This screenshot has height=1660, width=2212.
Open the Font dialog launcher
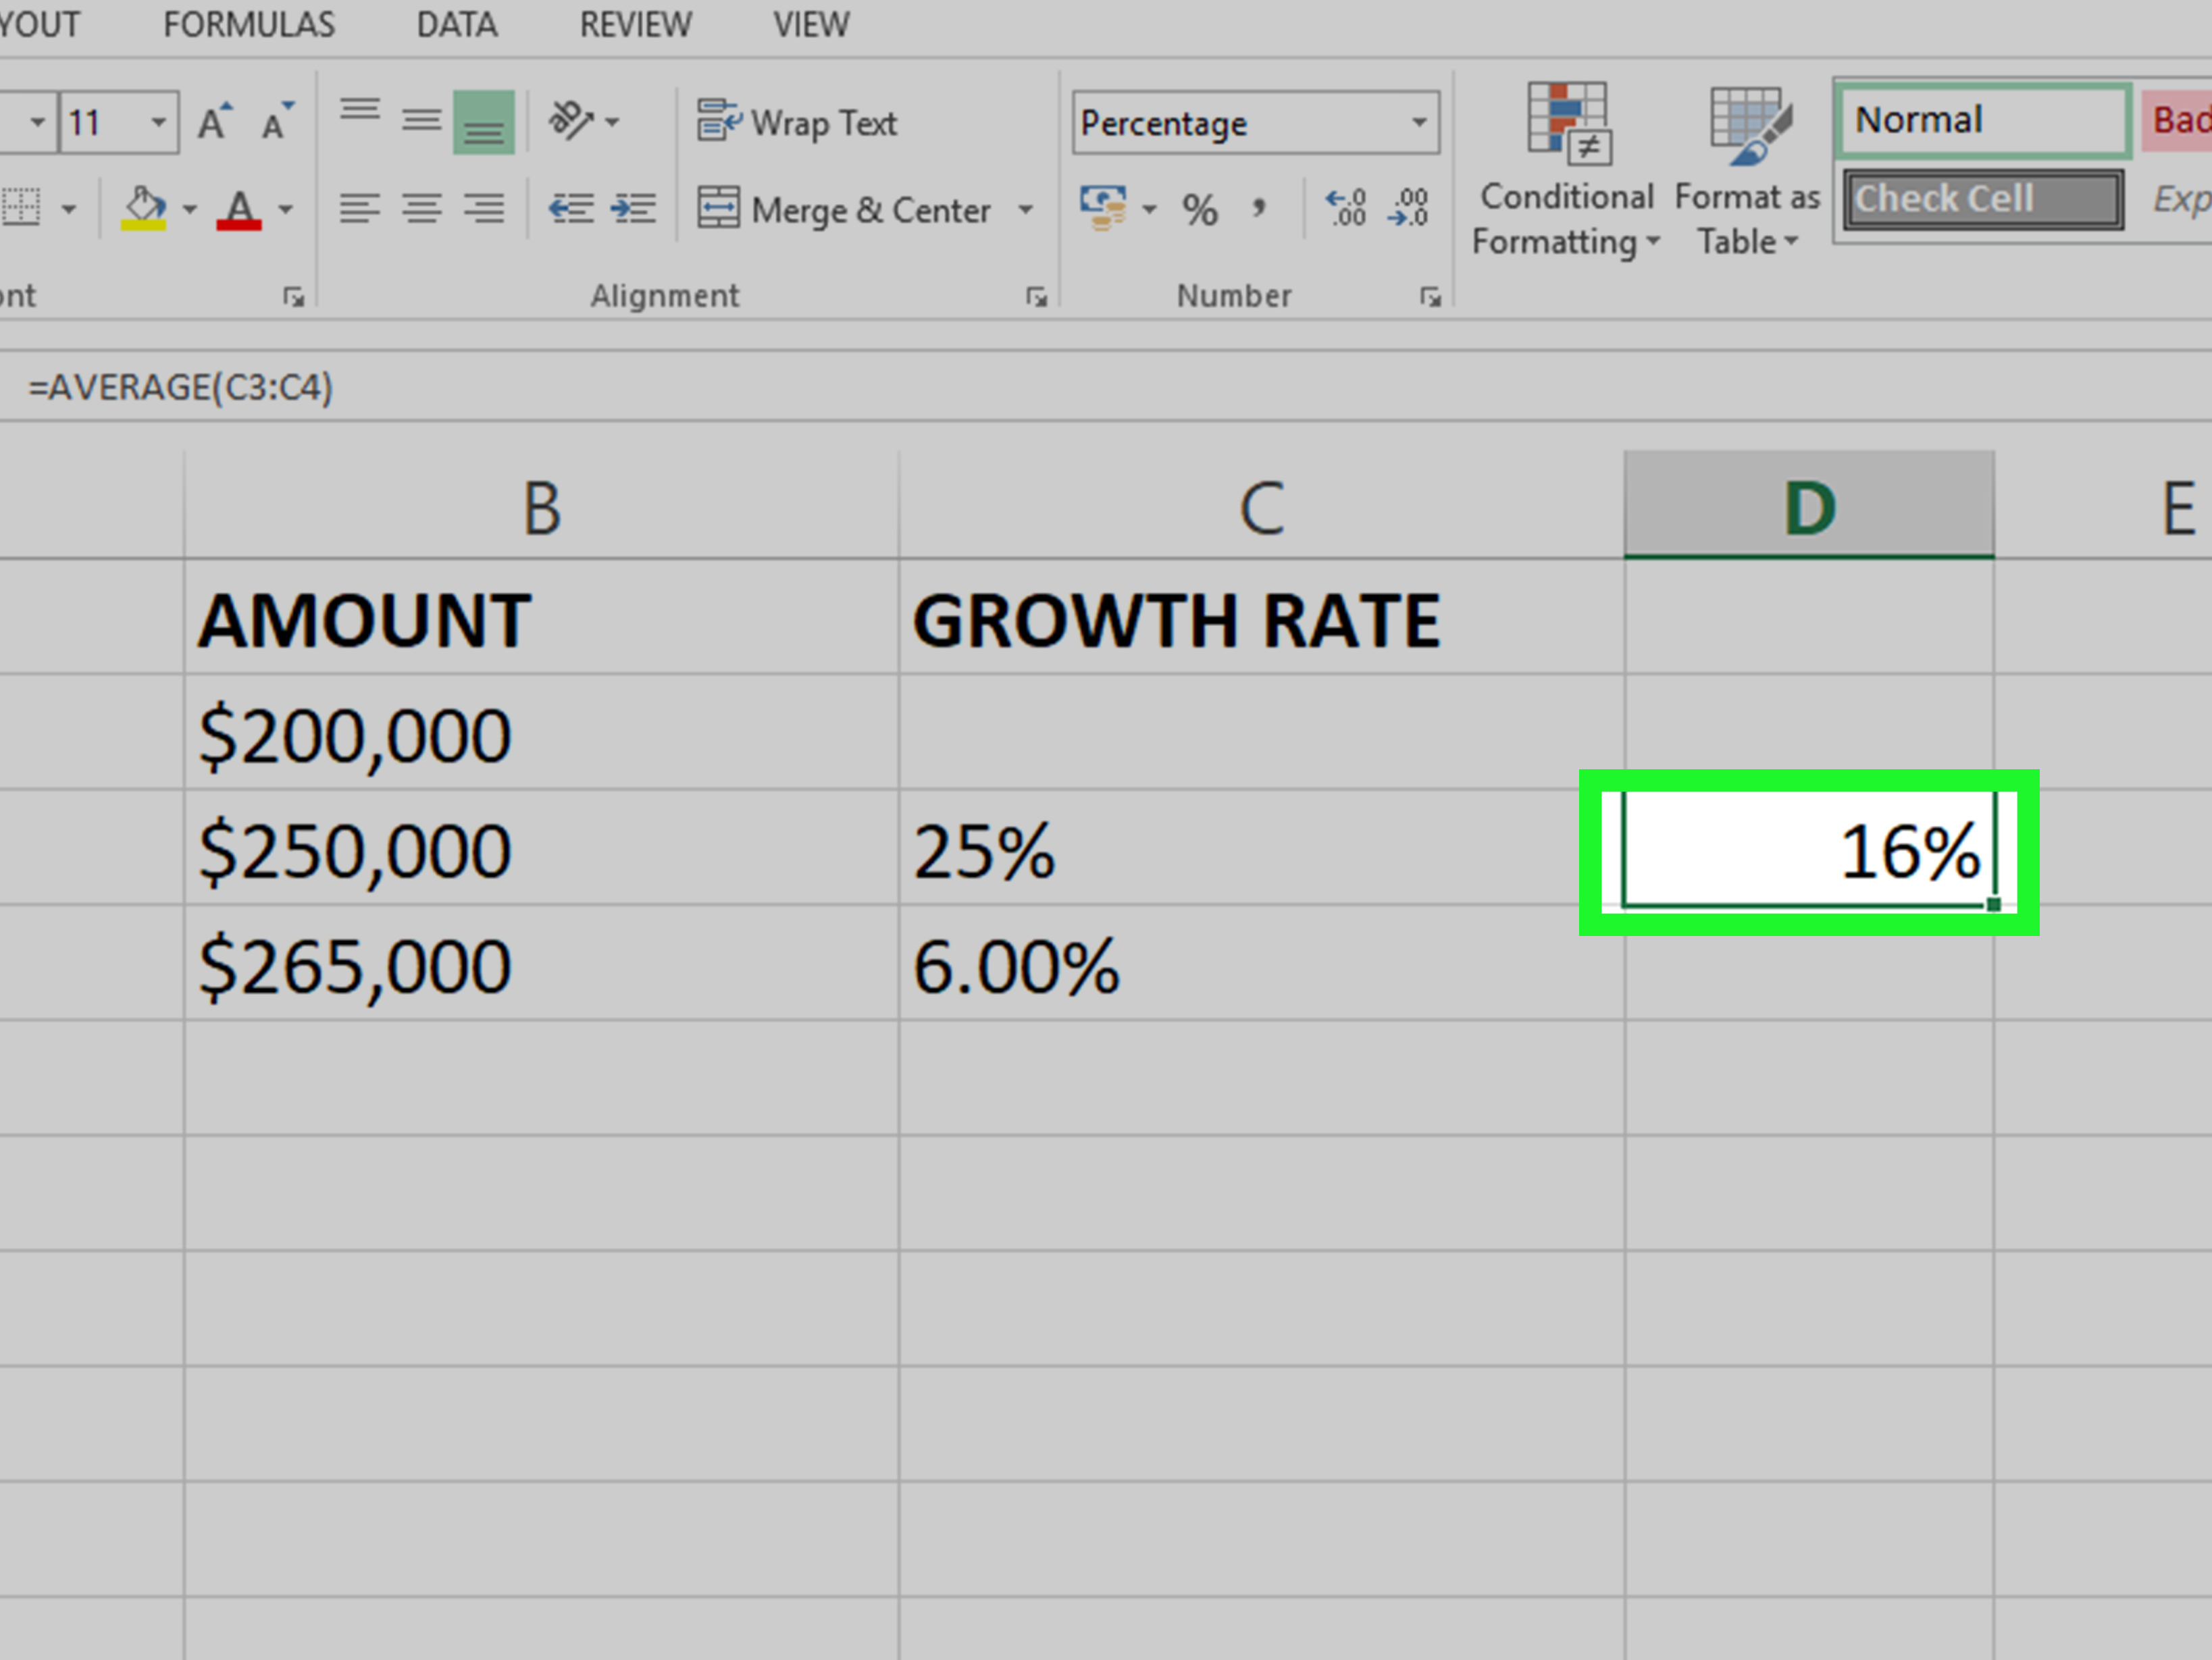coord(293,297)
